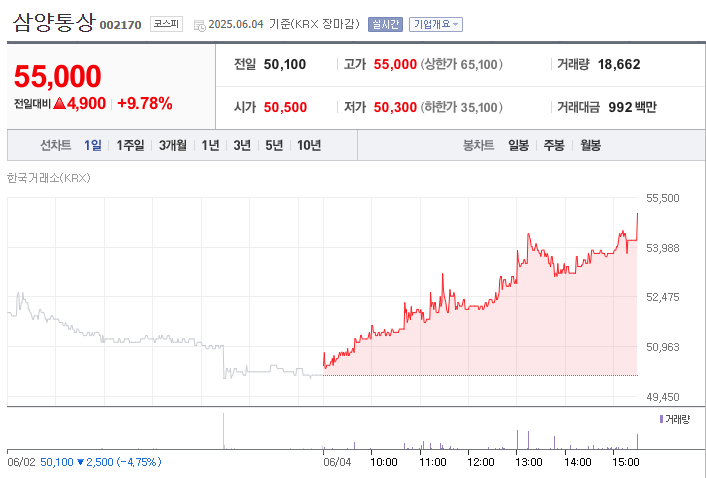Show the 3개월 line chart

click(173, 146)
